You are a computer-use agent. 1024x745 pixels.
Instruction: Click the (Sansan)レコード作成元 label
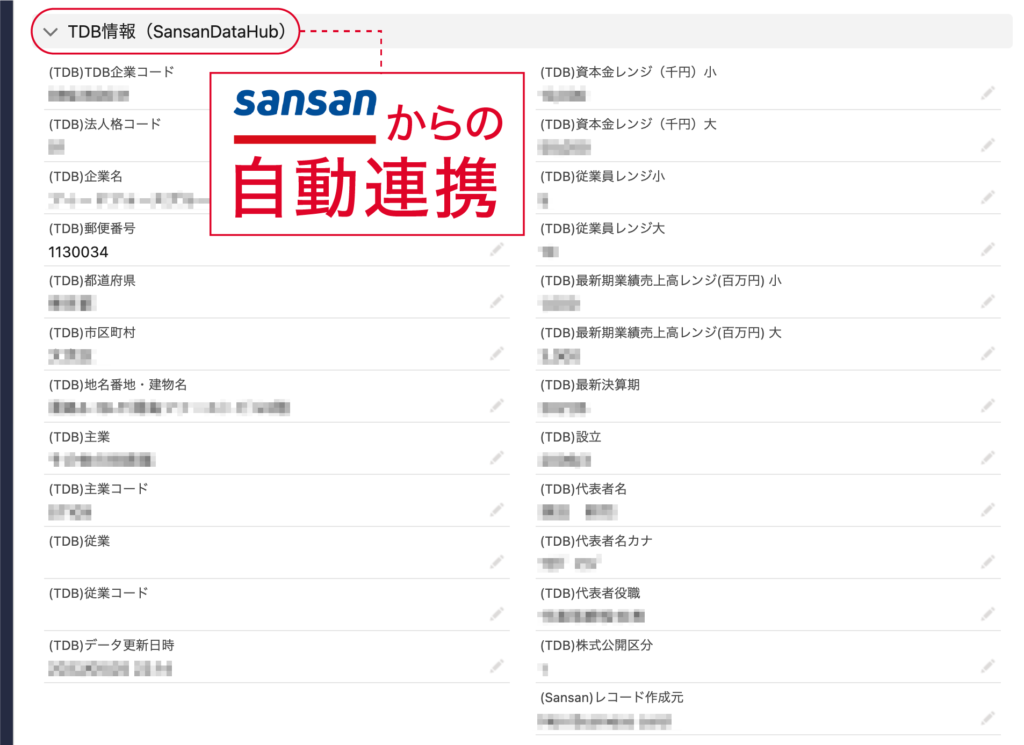coord(612,698)
